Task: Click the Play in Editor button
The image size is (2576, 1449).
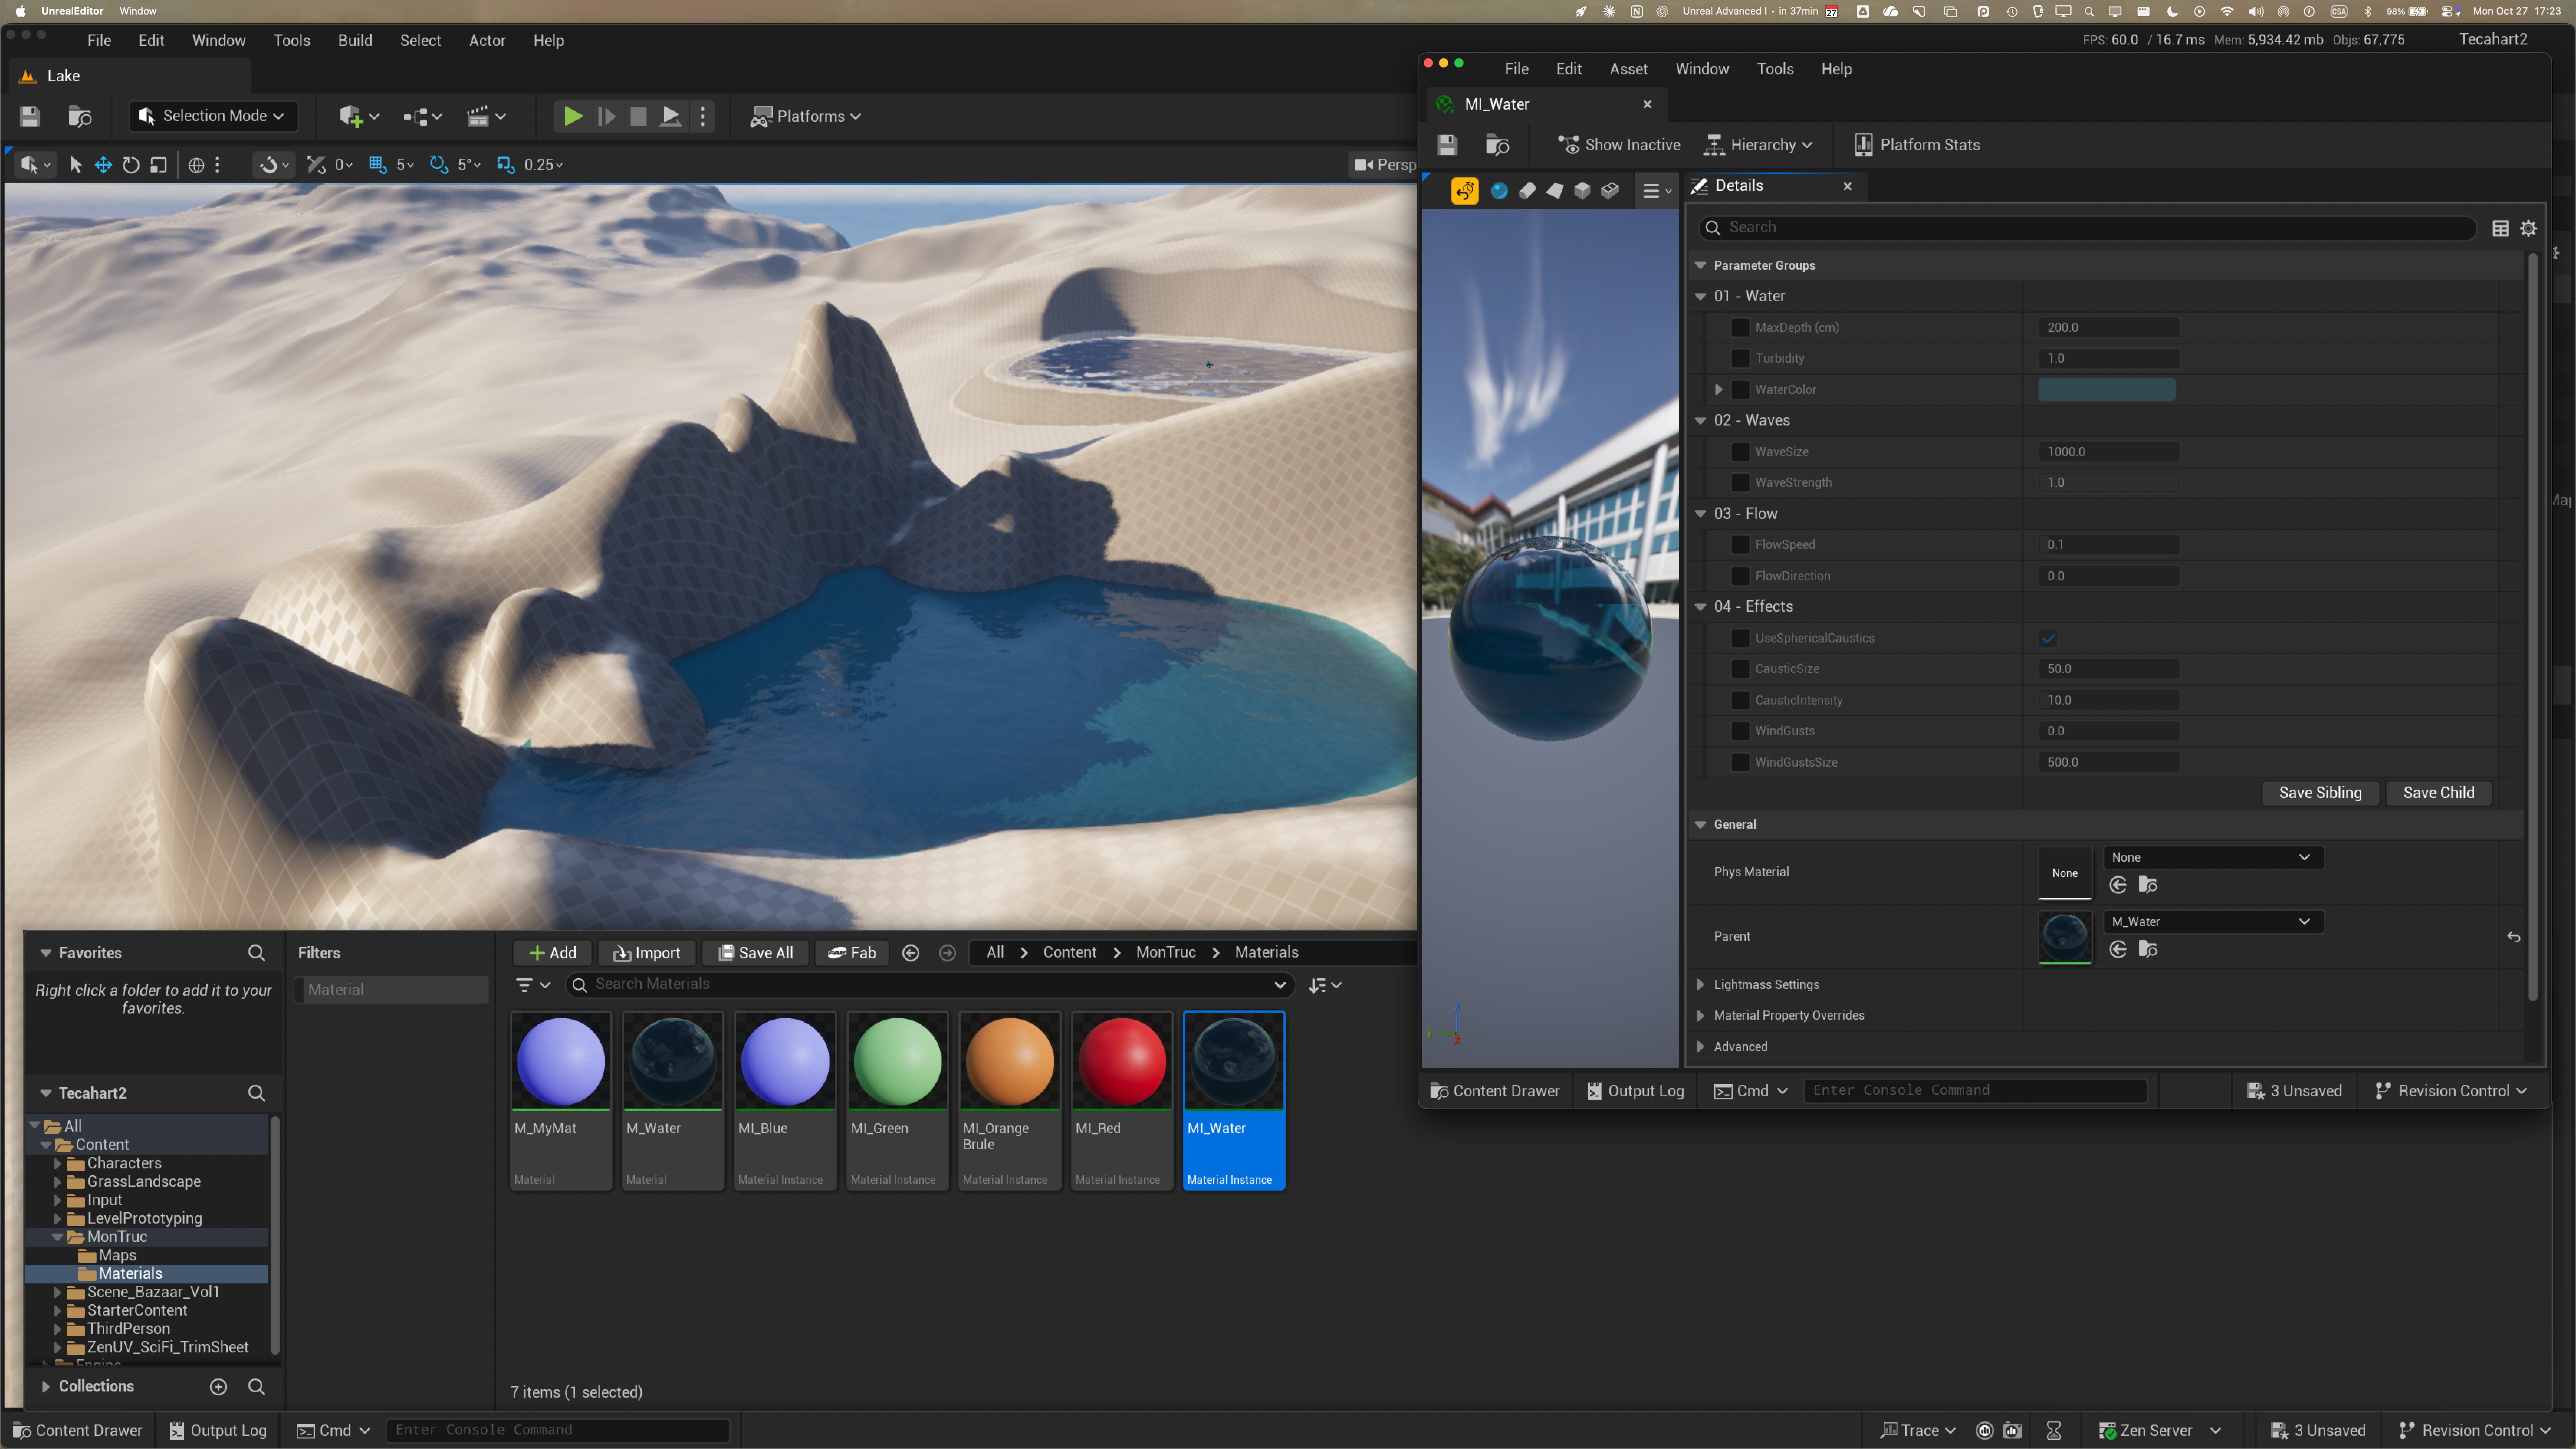Action: (x=573, y=116)
